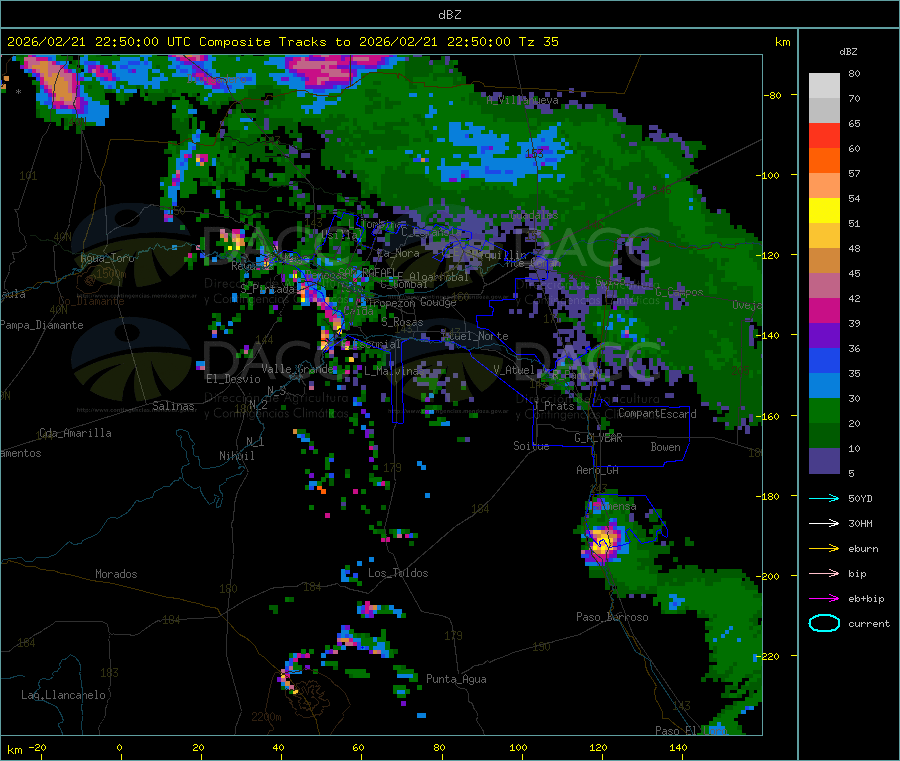Click the -80 km vertical axis tick label
This screenshot has width=900, height=761.
pyautogui.click(x=772, y=95)
